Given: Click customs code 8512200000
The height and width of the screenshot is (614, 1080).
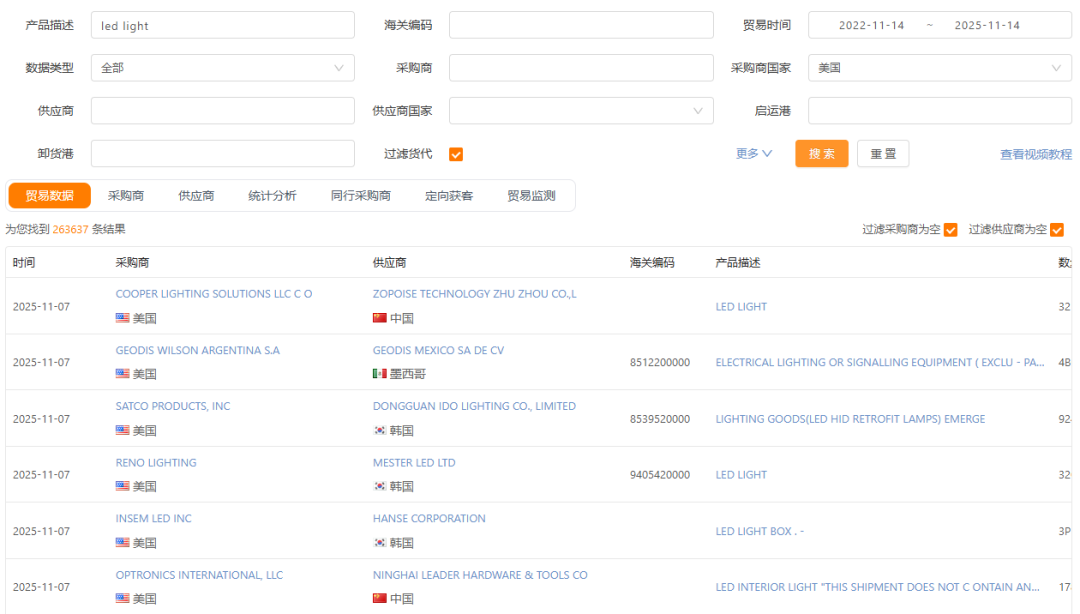Looking at the screenshot, I should 660,362.
